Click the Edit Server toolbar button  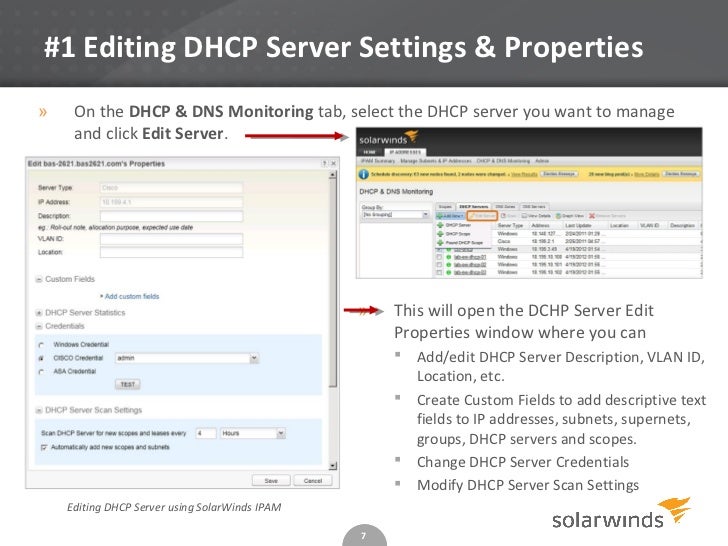482,216
